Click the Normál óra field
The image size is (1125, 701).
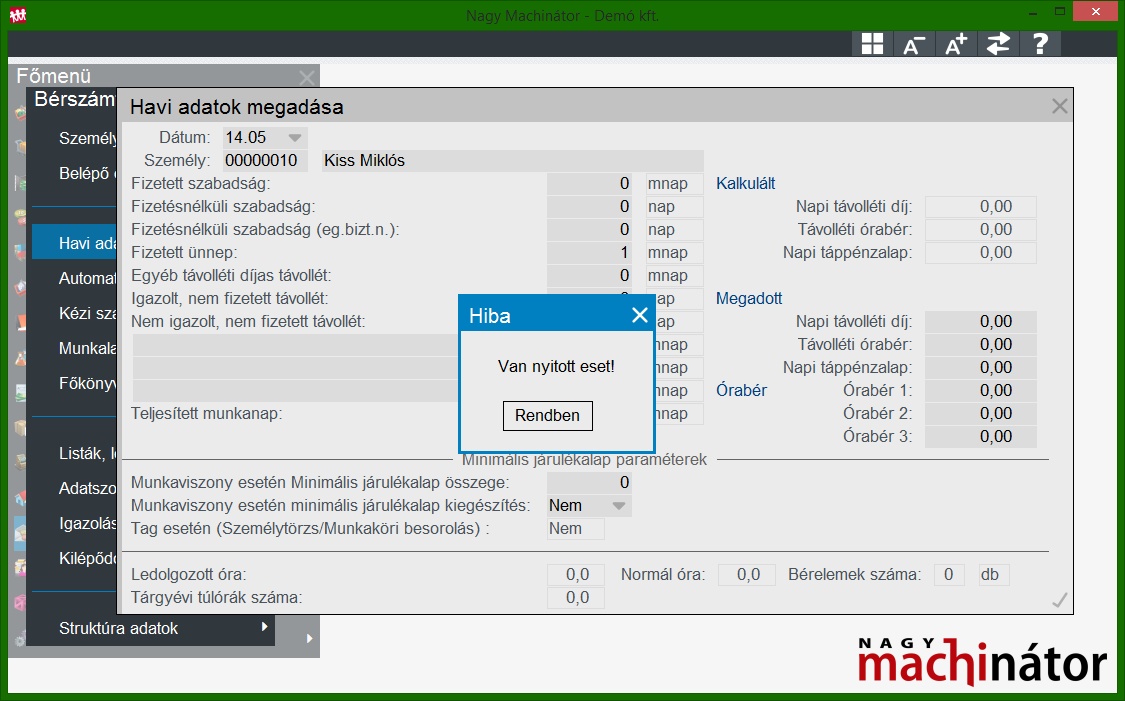click(x=746, y=575)
